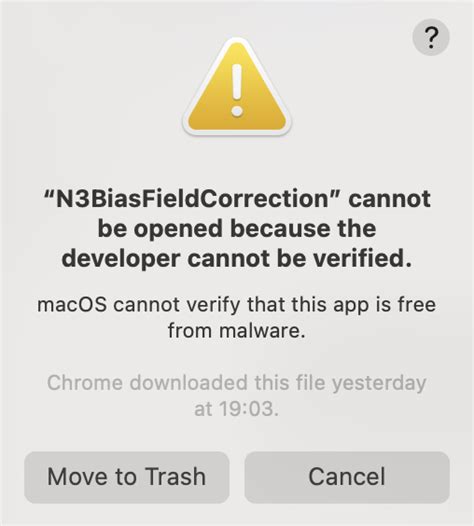Click the "N3BiasFieldCorrection" app name in the heading

192,199
